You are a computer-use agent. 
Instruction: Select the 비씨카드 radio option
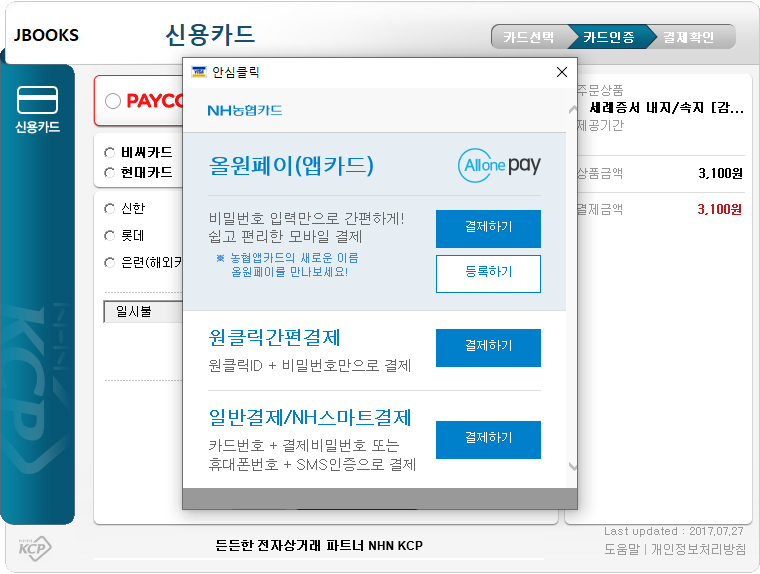point(110,153)
